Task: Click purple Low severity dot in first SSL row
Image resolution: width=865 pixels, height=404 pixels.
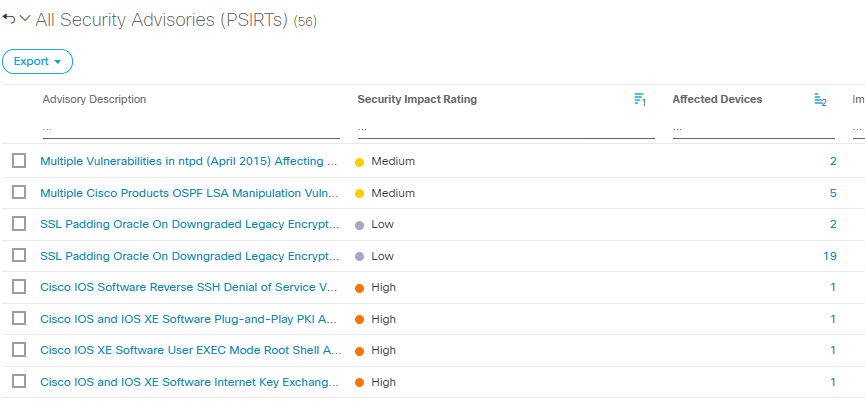Action: [360, 225]
